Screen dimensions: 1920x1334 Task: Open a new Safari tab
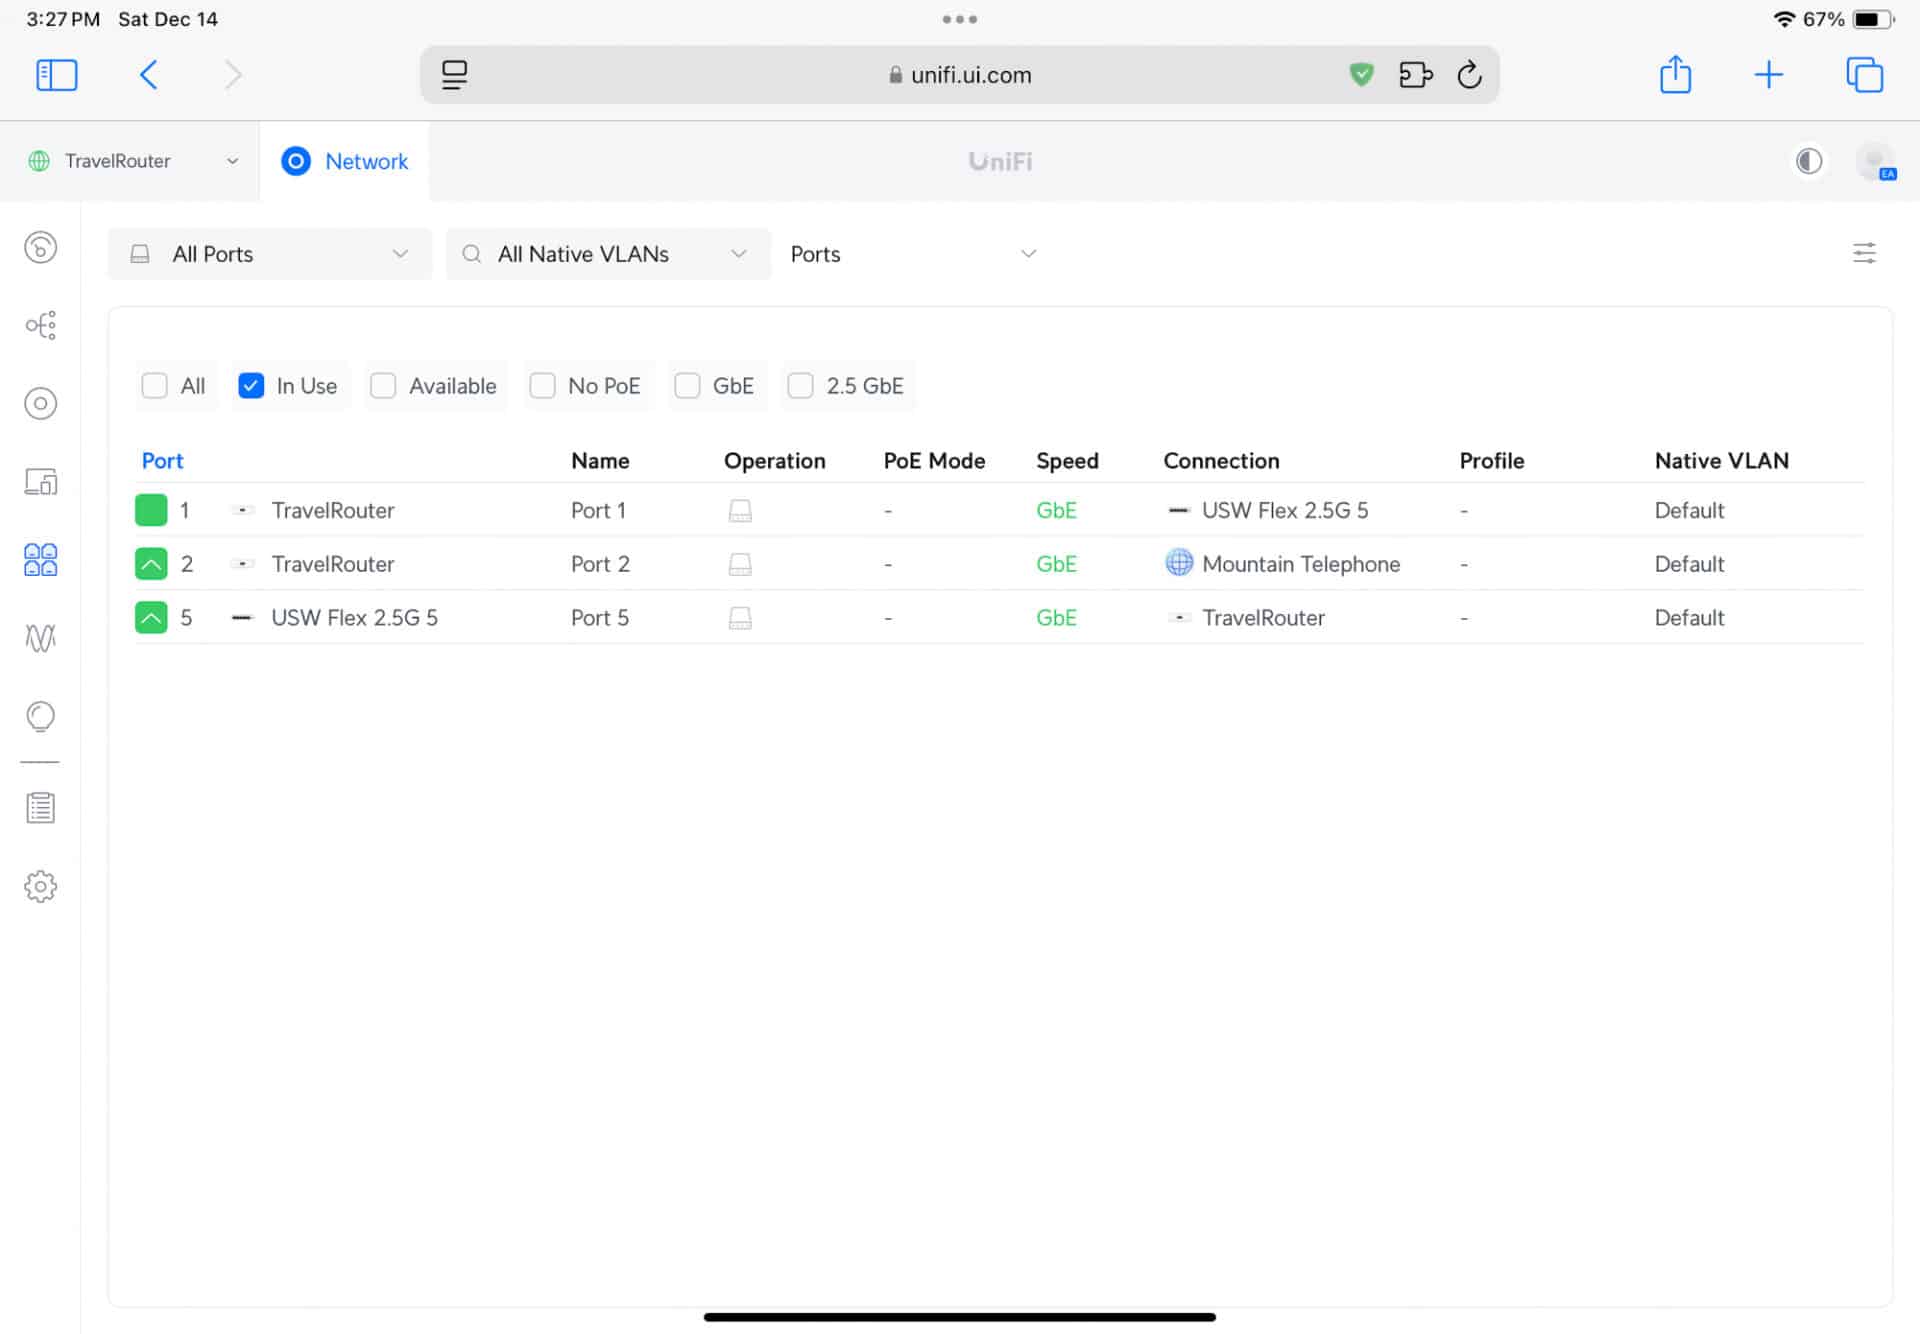[x=1768, y=75]
